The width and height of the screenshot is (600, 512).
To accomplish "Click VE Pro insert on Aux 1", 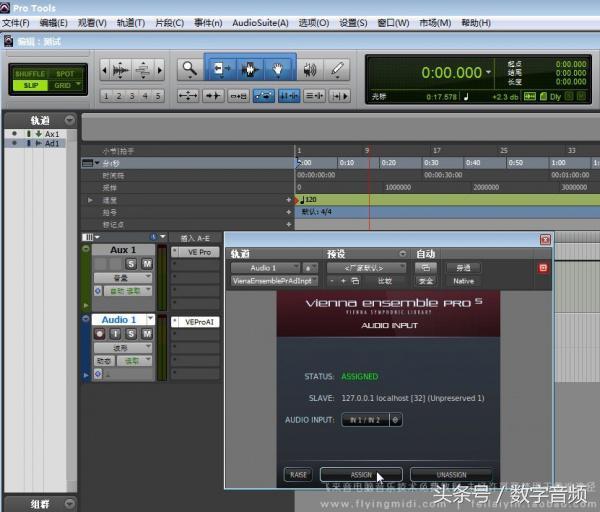I will (x=199, y=252).
